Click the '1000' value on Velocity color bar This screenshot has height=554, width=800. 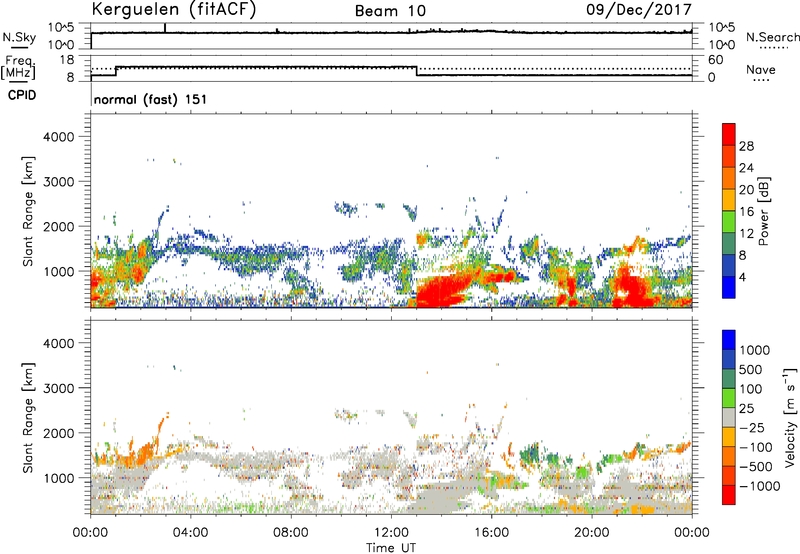tap(755, 350)
